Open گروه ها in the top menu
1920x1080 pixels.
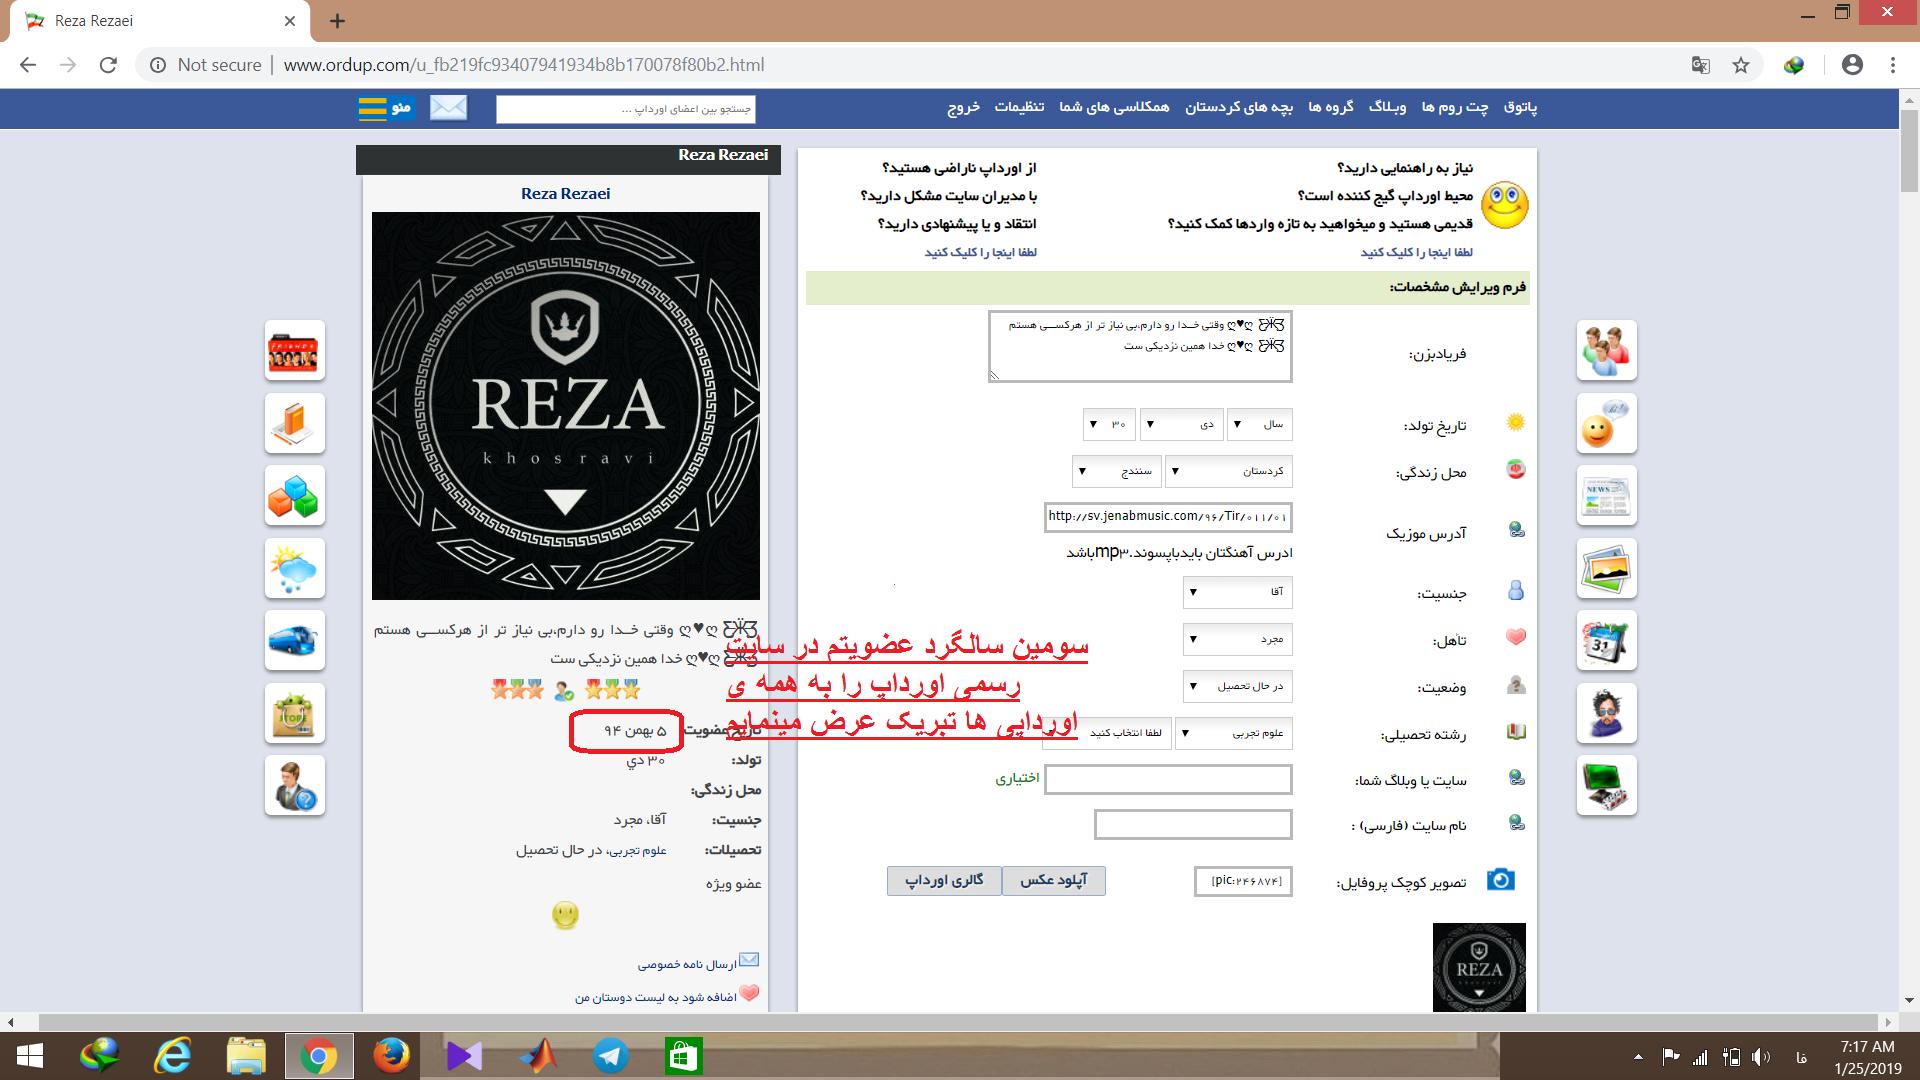1331,107
